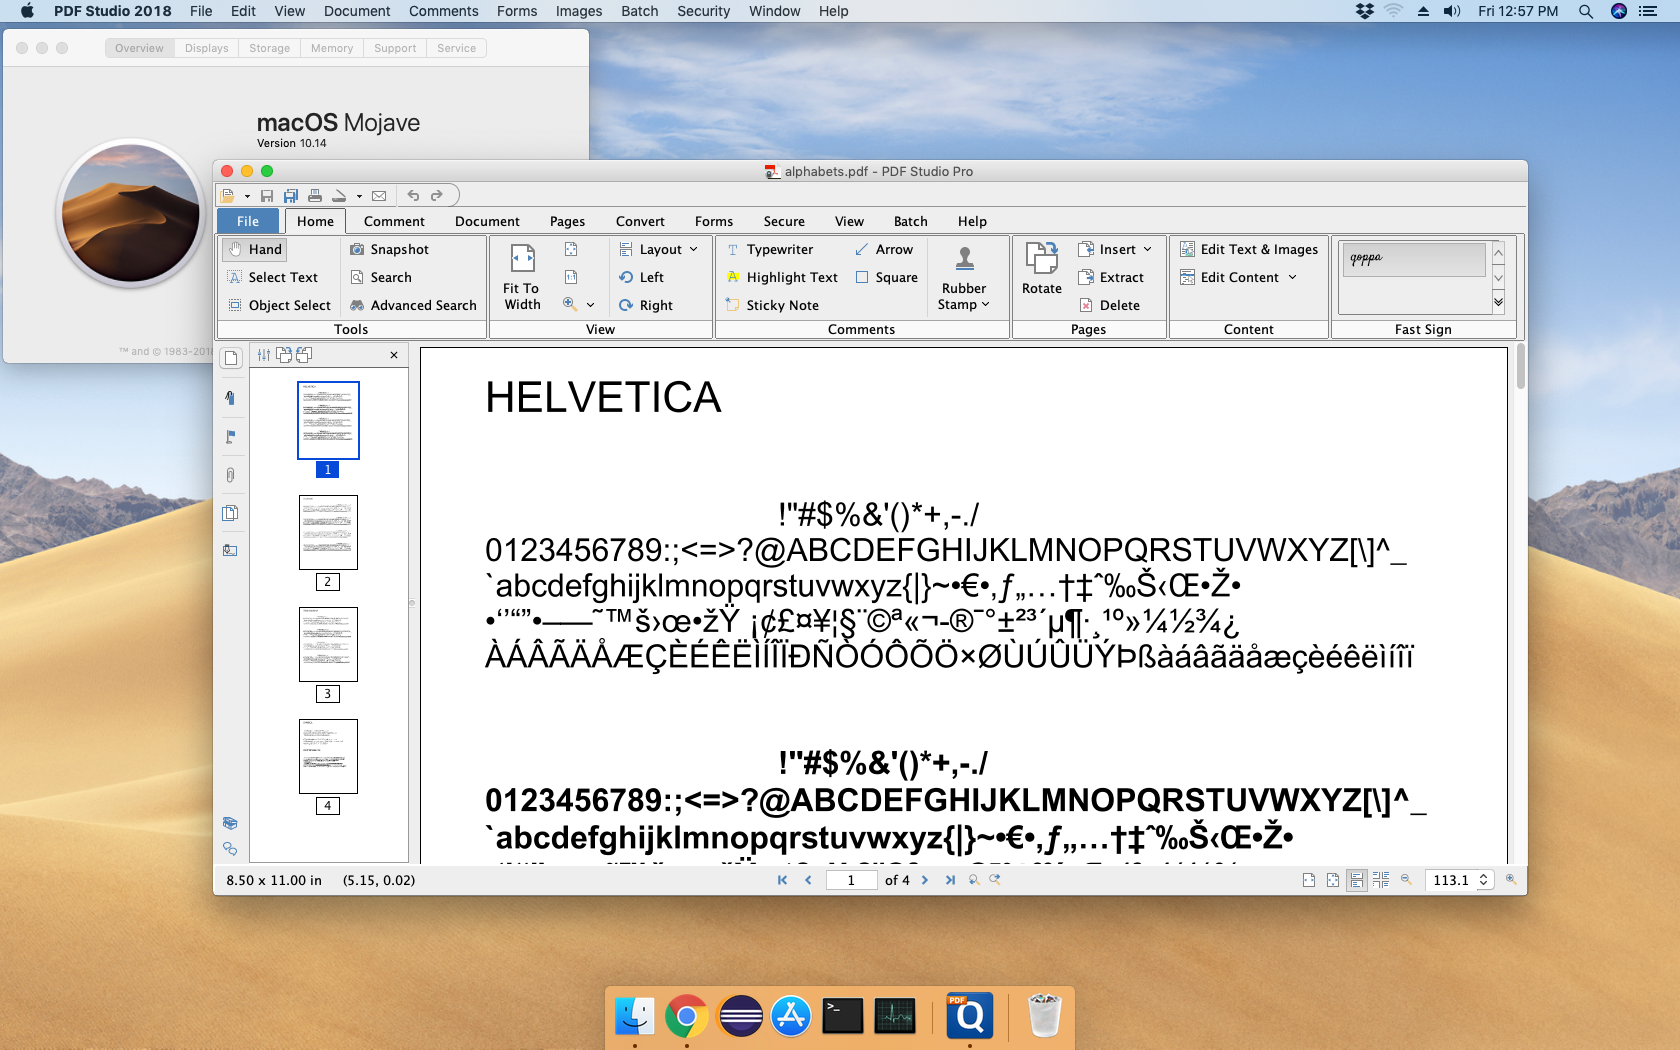Open the Layers pane icon in sidebar
This screenshot has height=1050, width=1680.
(x=231, y=513)
